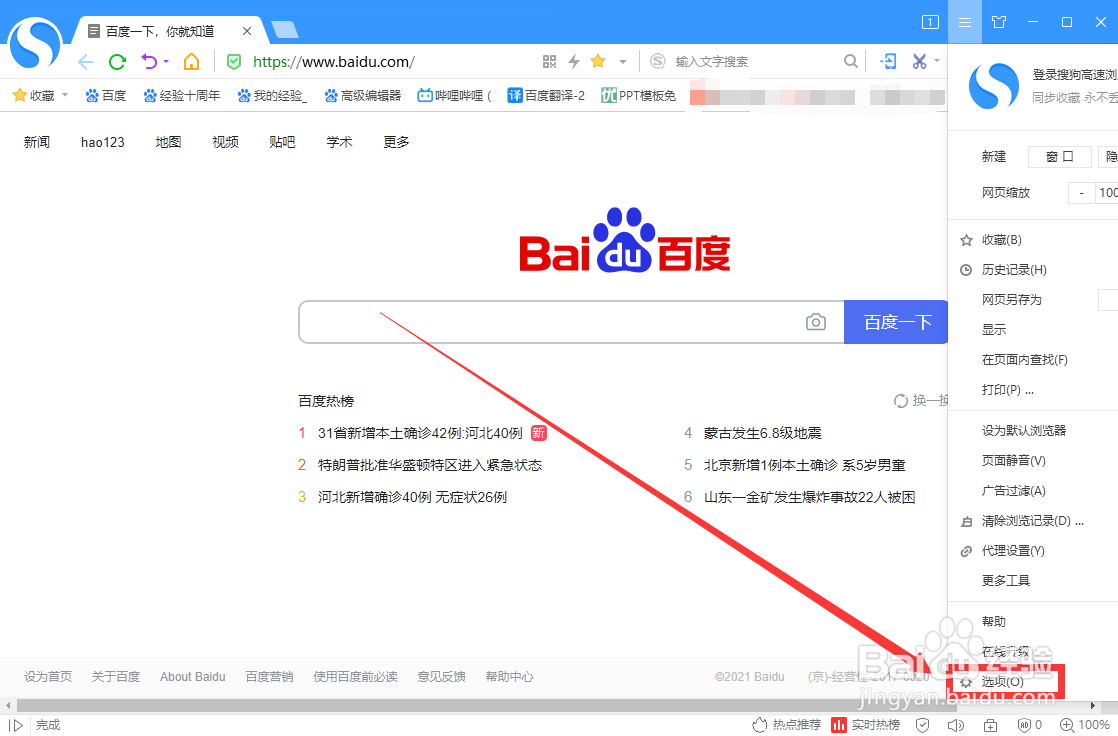Click the tab count icon
Image resolution: width=1118 pixels, height=736 pixels.
tap(930, 22)
